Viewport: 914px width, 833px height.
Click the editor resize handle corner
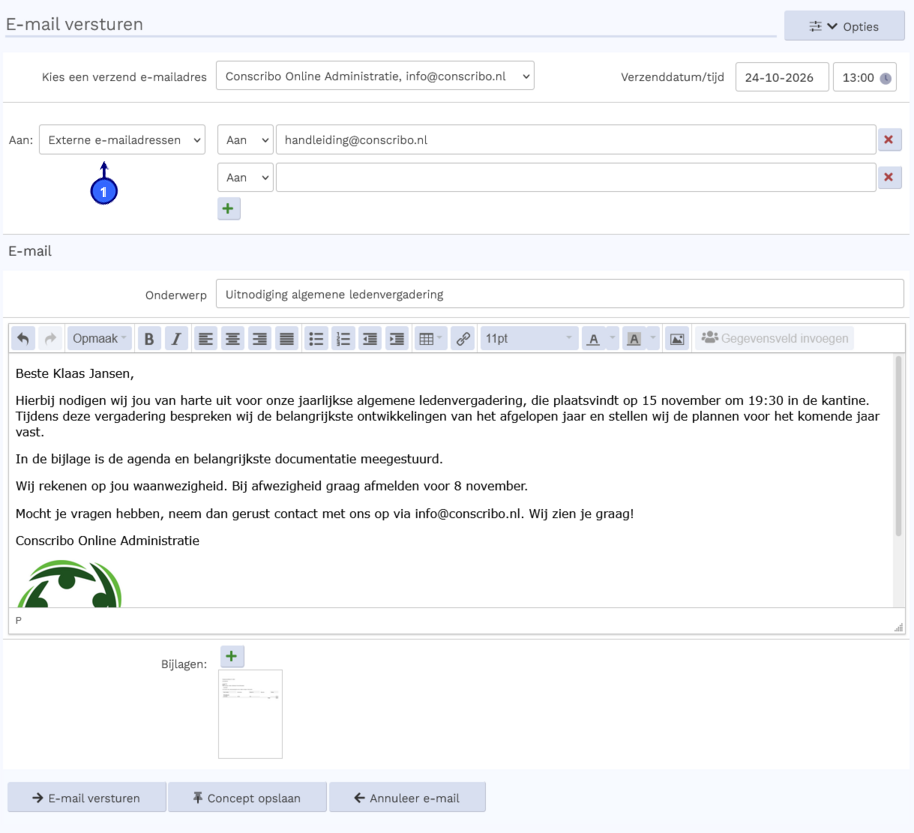(x=898, y=627)
